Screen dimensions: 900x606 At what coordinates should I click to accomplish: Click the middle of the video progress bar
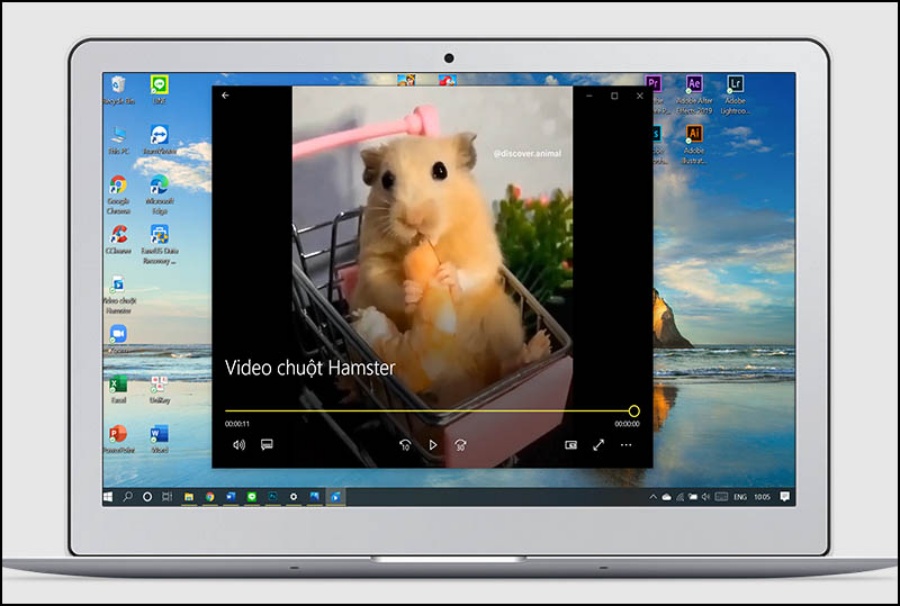click(429, 411)
